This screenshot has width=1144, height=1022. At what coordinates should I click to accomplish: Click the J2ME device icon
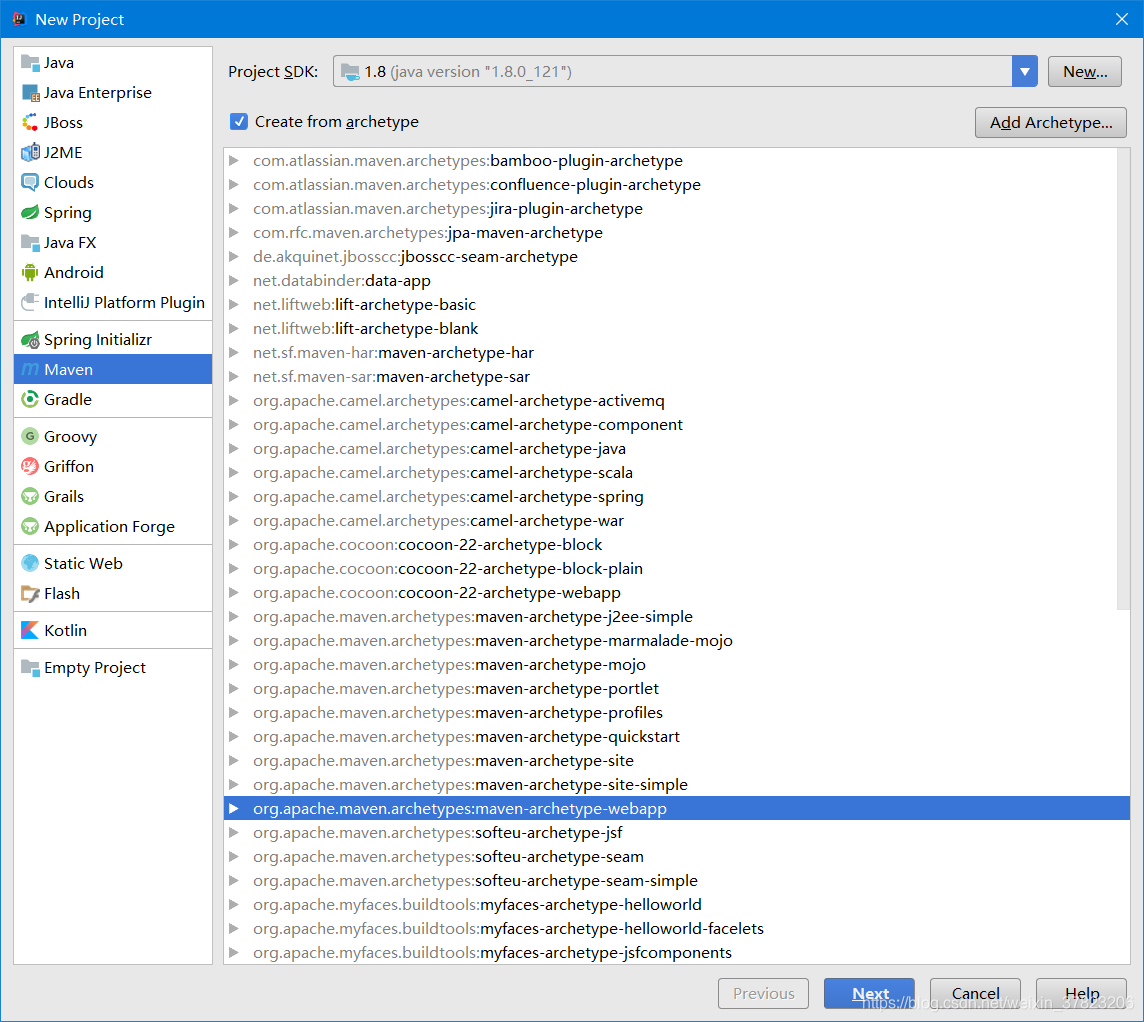point(30,152)
